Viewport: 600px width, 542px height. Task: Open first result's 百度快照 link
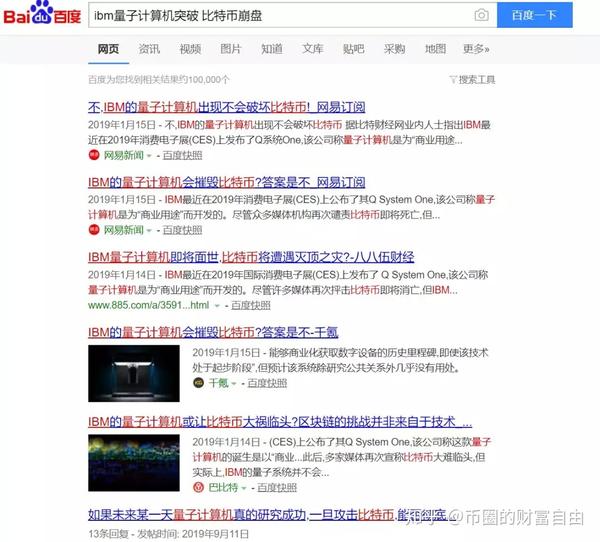(183, 155)
